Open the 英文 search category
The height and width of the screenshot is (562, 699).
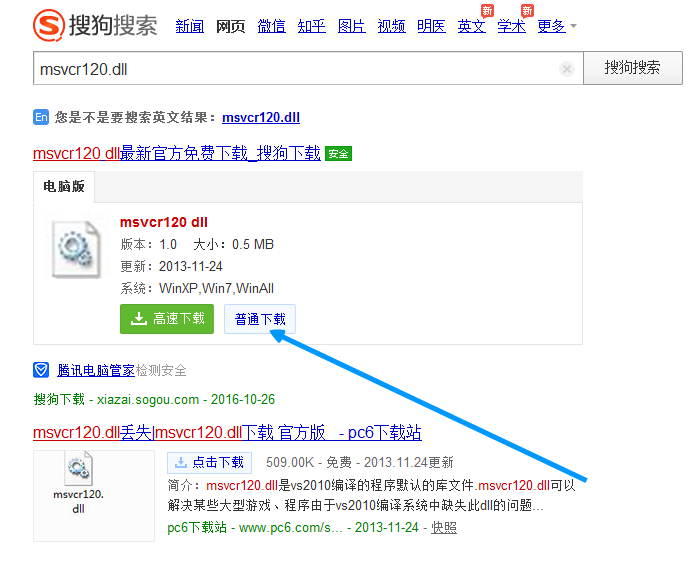[472, 26]
